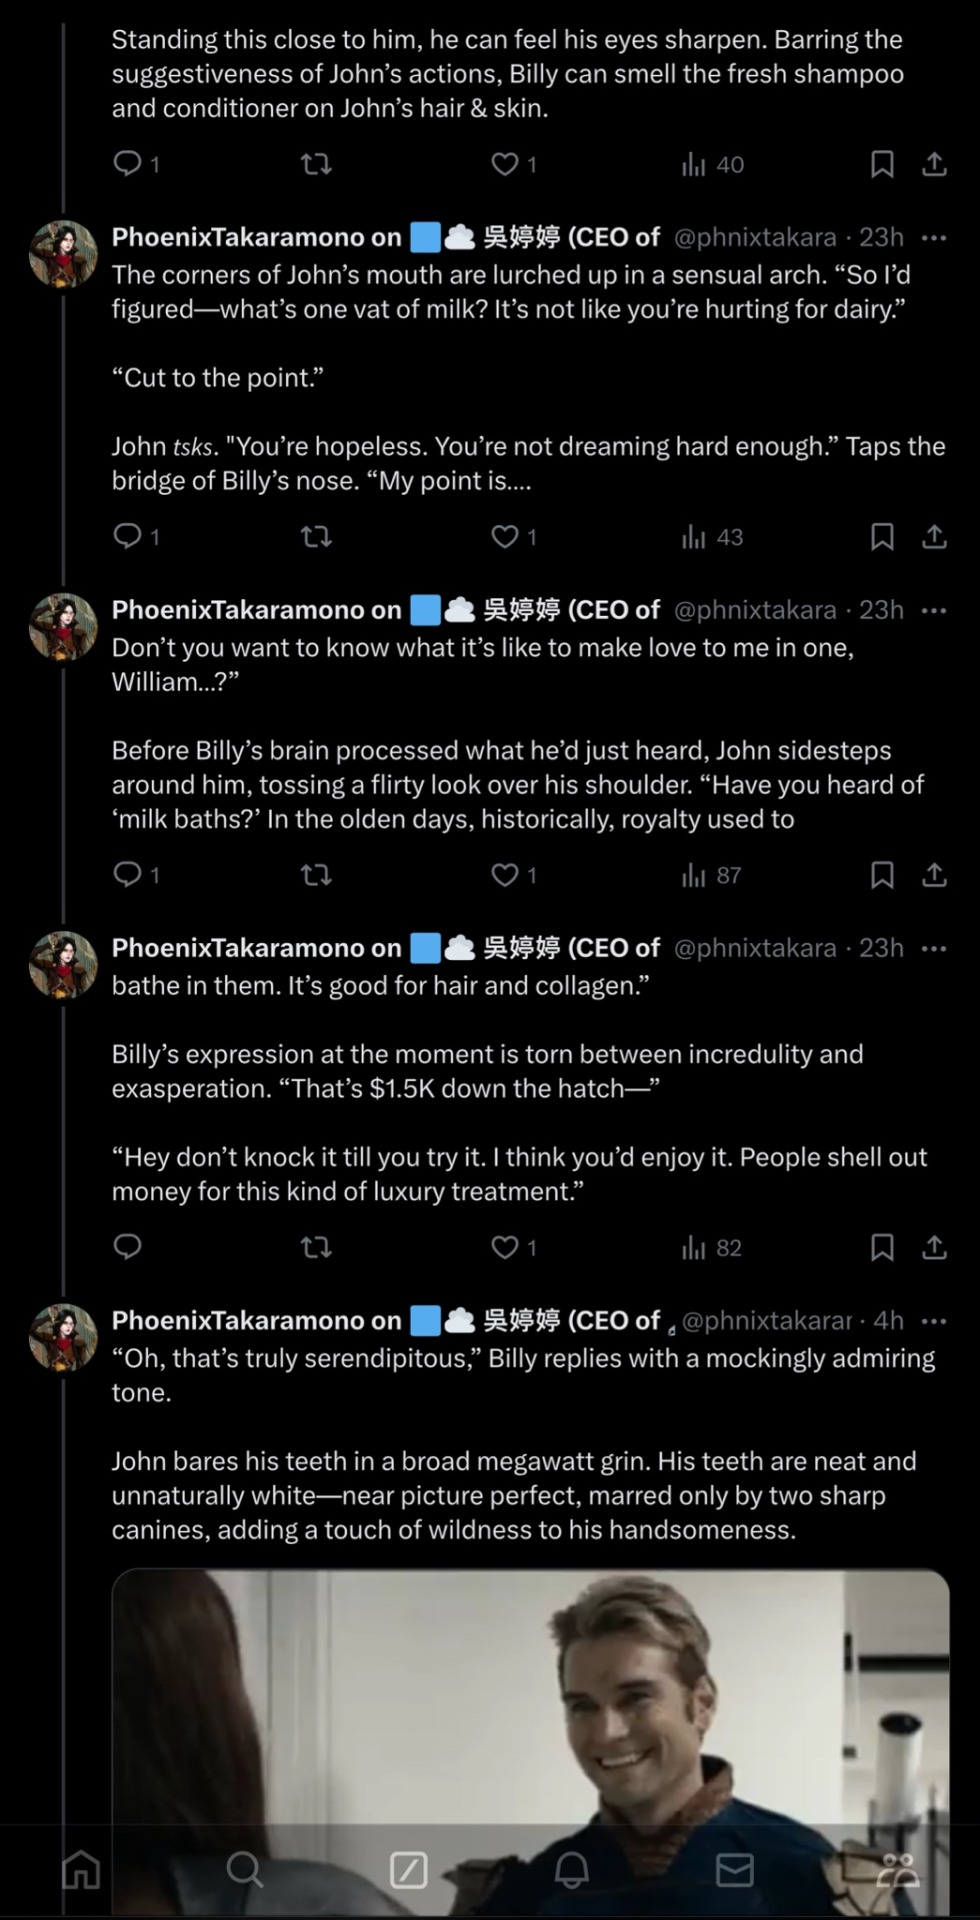The image size is (980, 1920).
Task: Repost the tweet with 40 views
Action: 316,164
